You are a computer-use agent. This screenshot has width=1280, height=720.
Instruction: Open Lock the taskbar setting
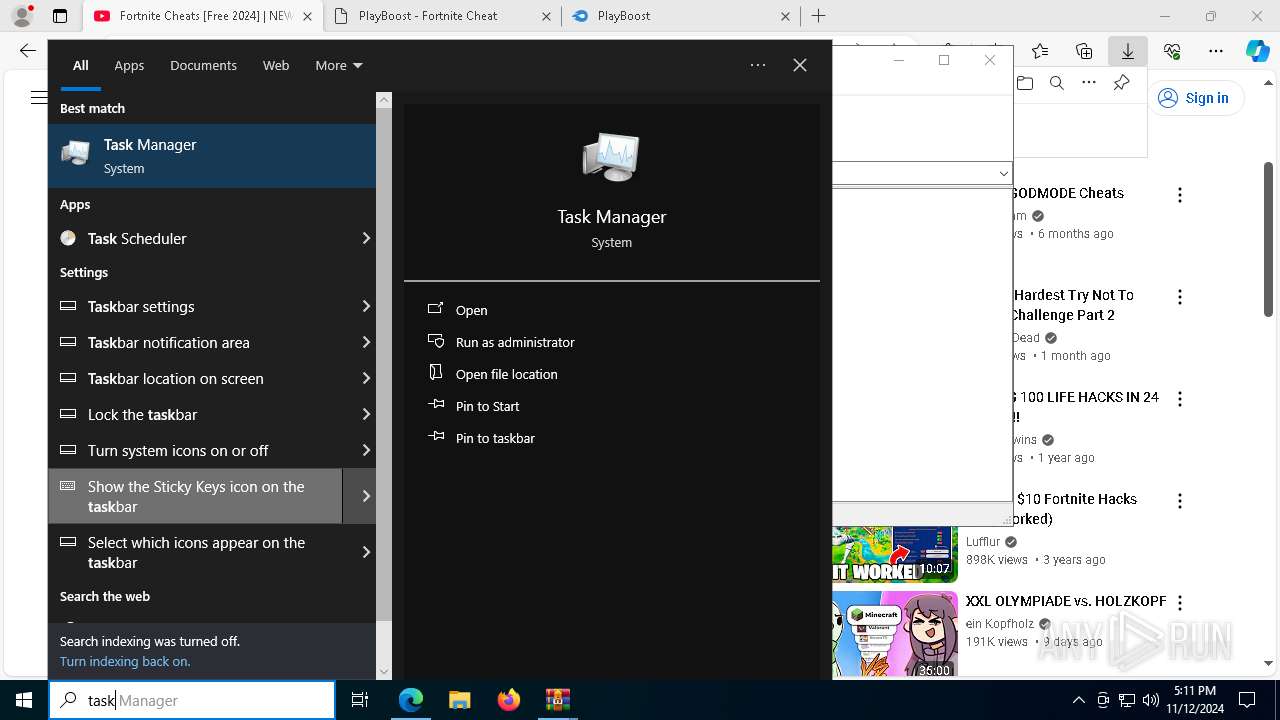pos(195,414)
